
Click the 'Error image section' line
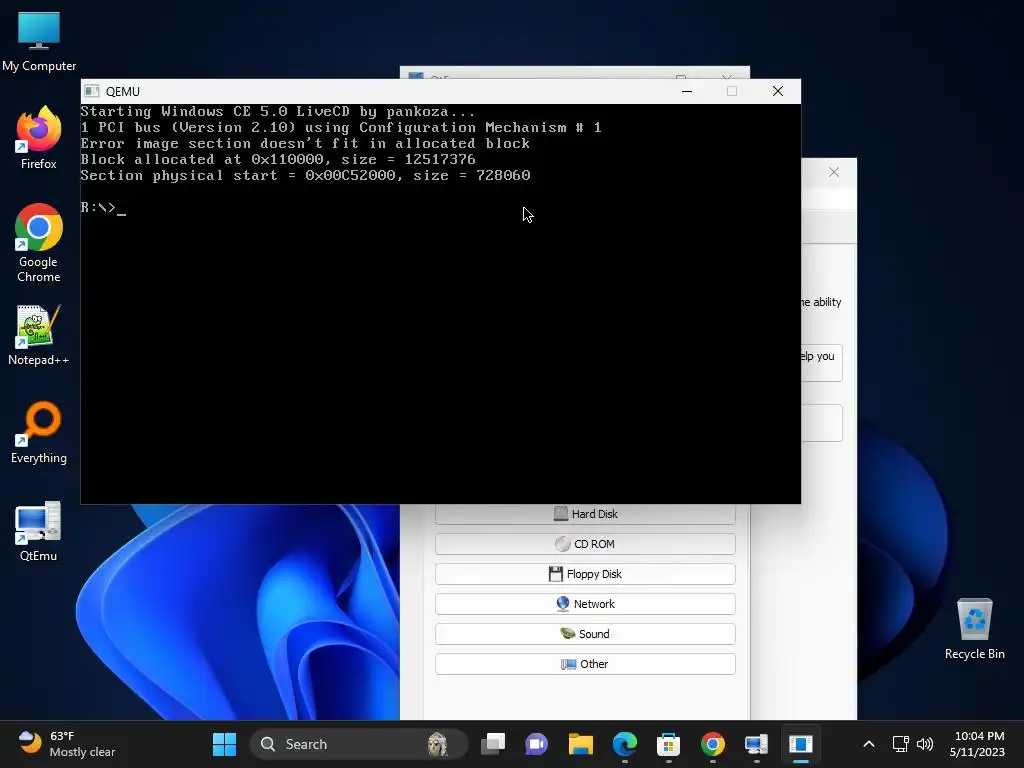(305, 144)
